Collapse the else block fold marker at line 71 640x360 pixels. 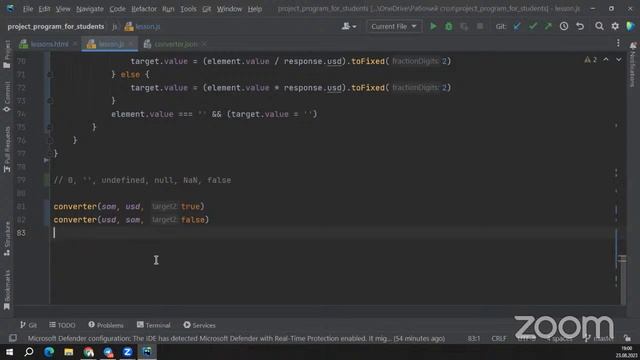pyautogui.click(x=49, y=75)
